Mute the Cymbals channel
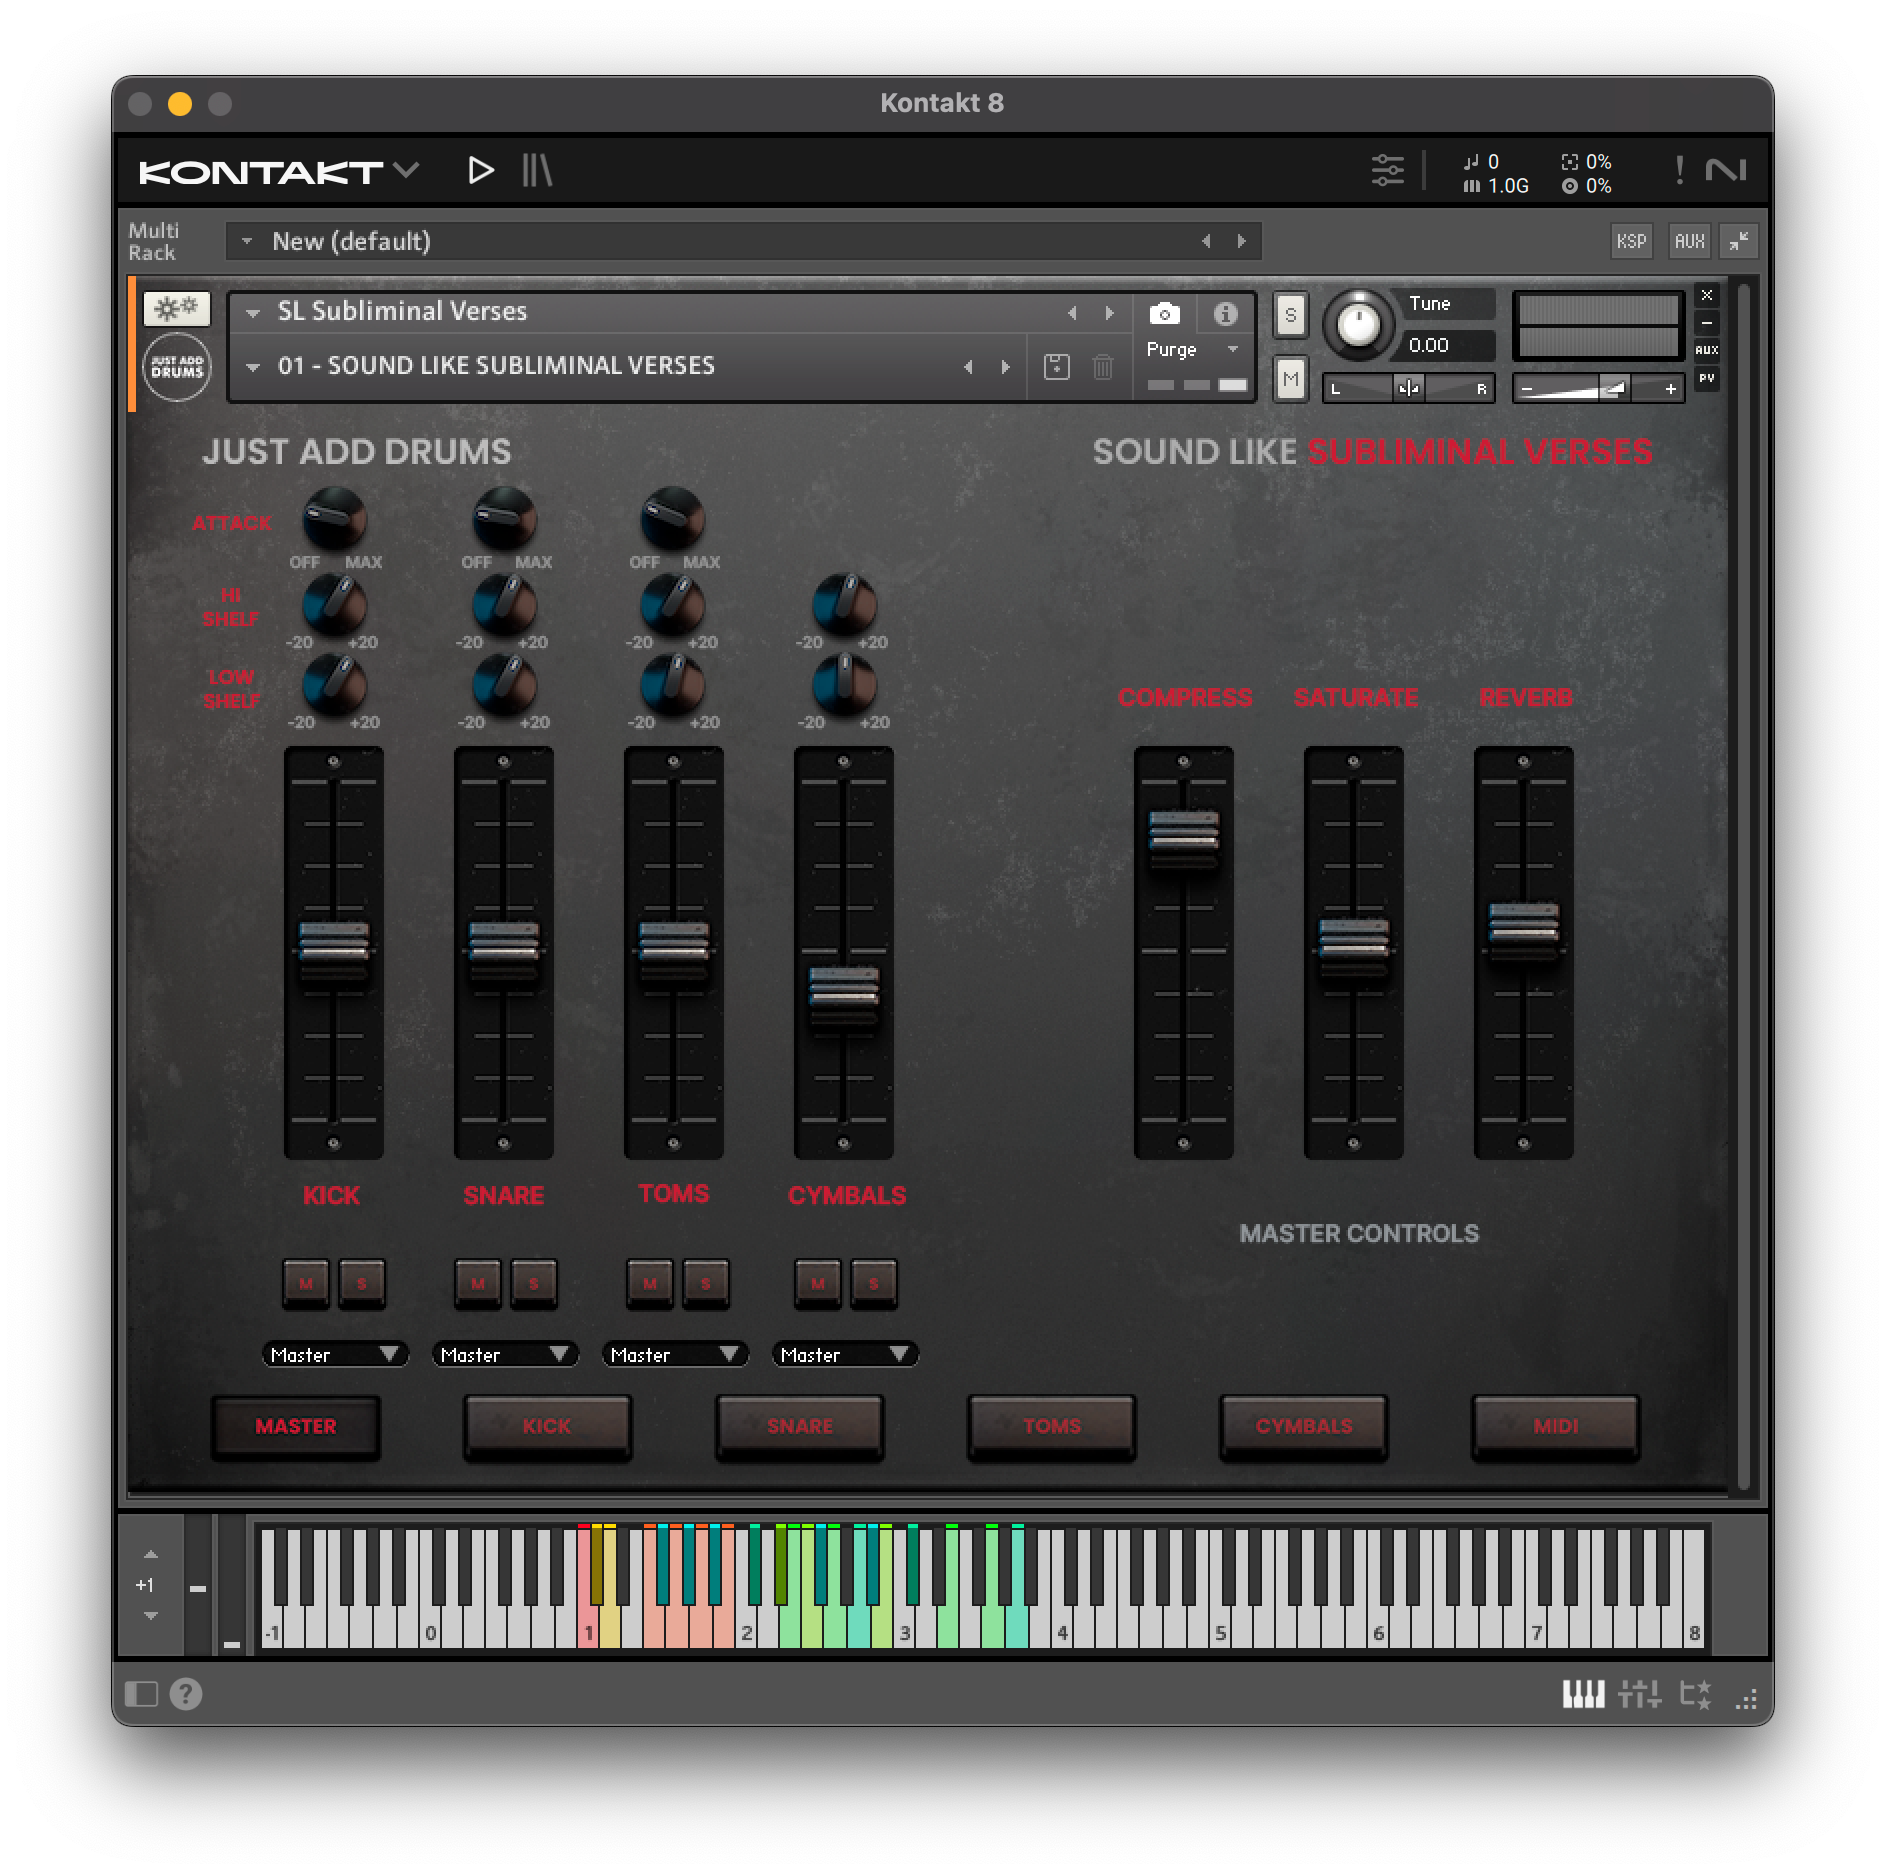Image resolution: width=1886 pixels, height=1874 pixels. tap(818, 1283)
